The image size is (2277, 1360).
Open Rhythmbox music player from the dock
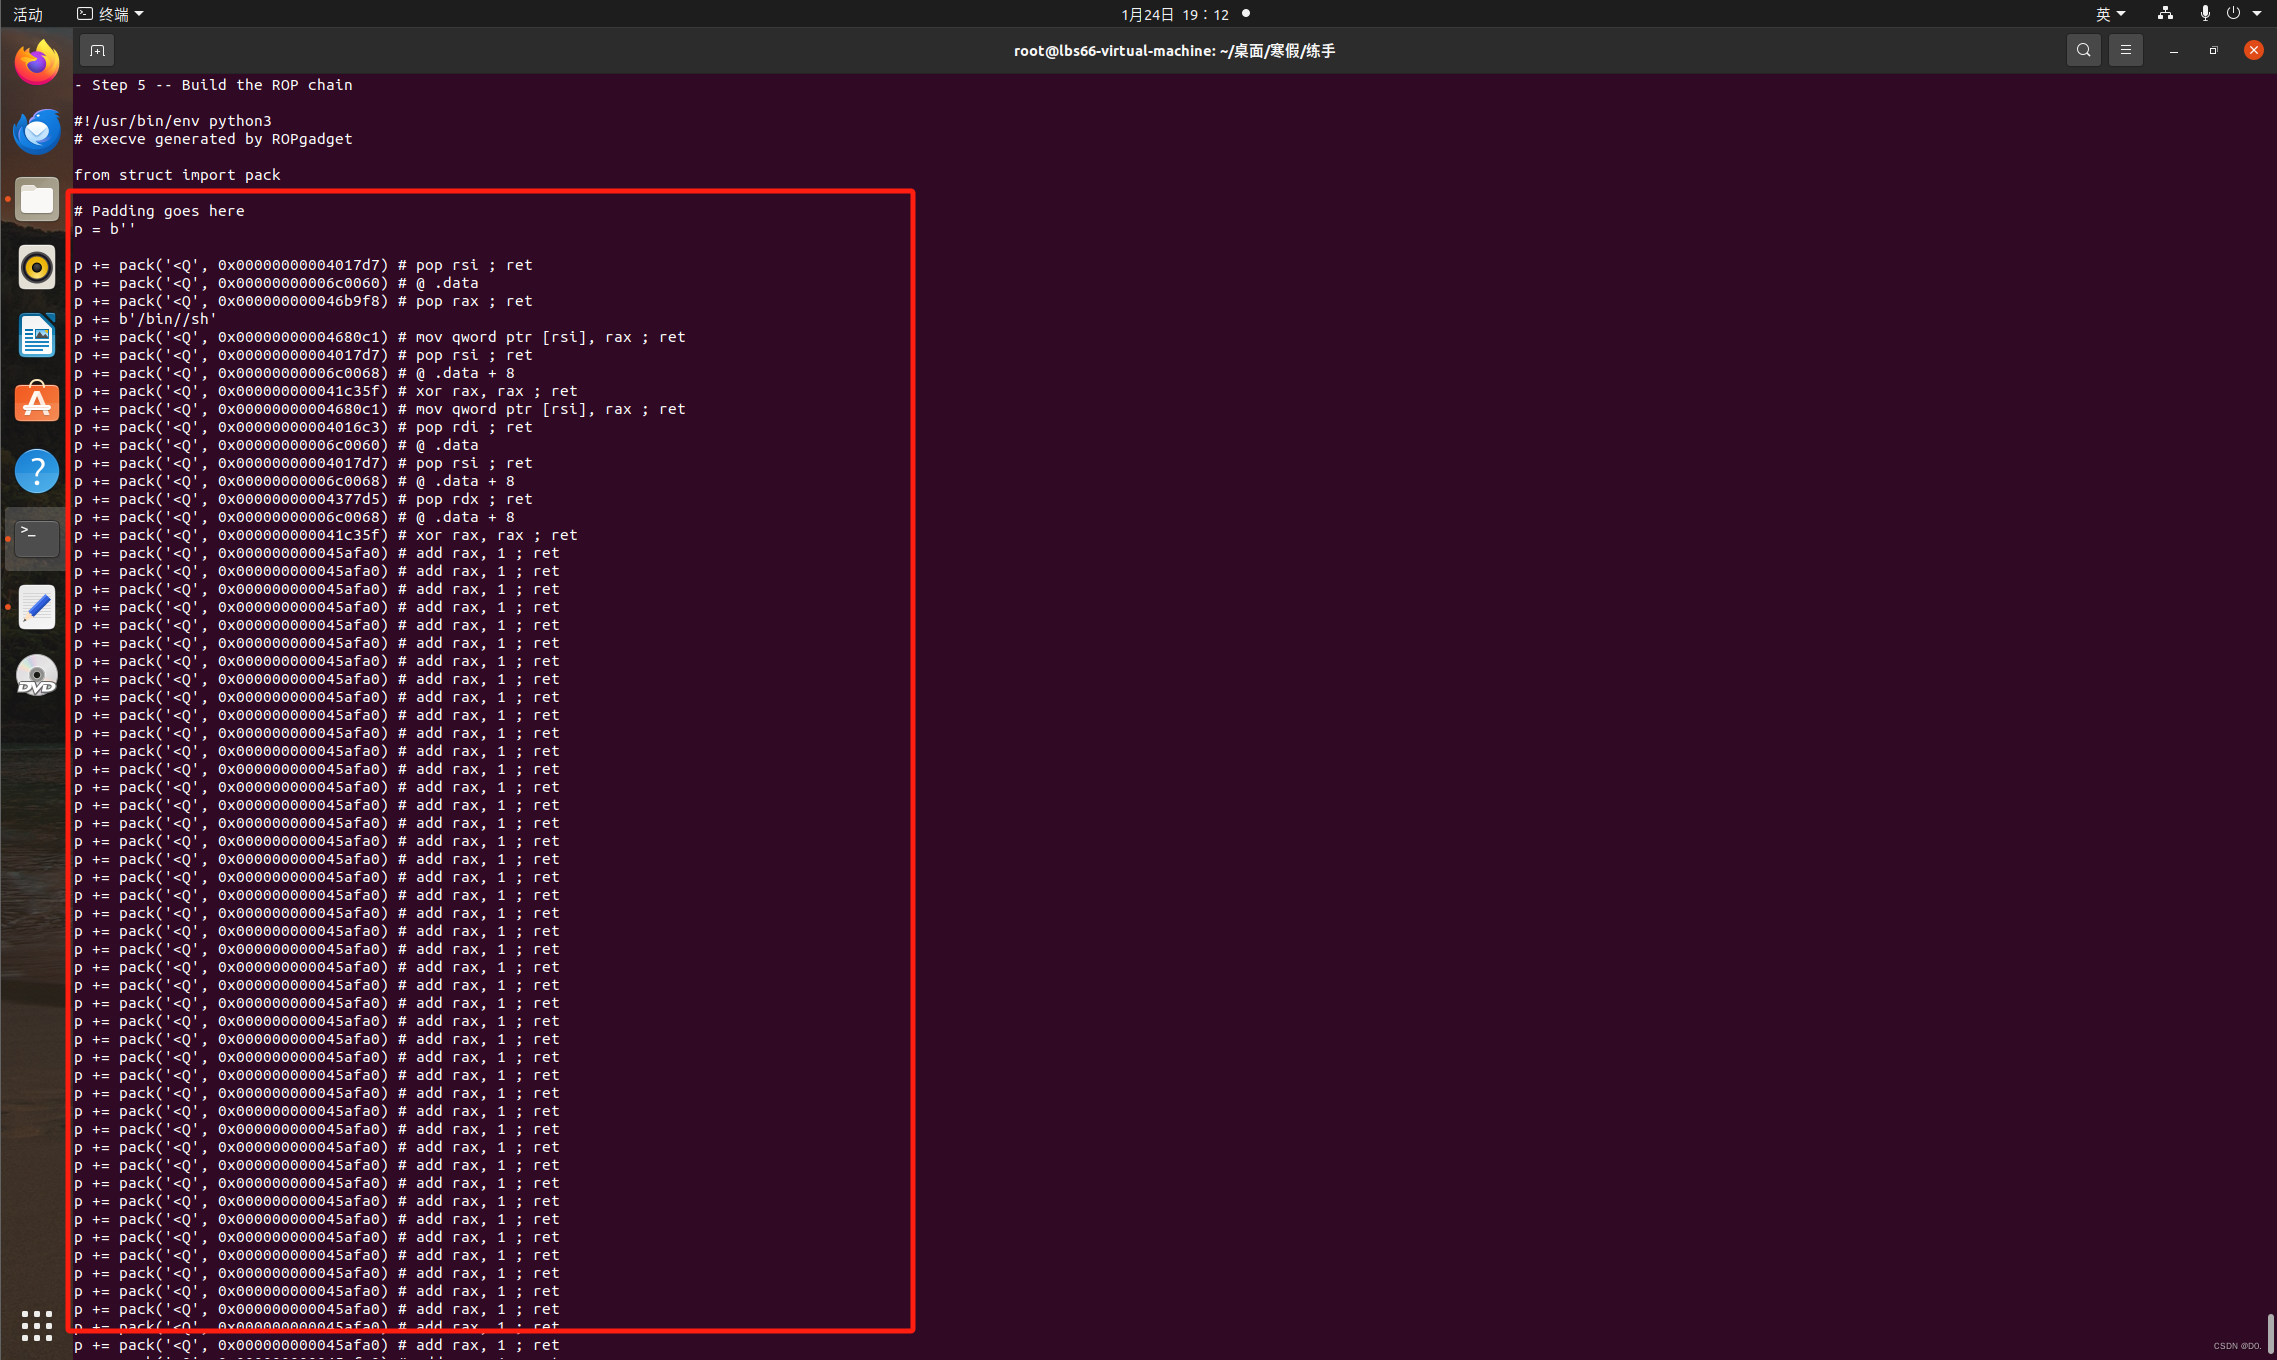36,267
